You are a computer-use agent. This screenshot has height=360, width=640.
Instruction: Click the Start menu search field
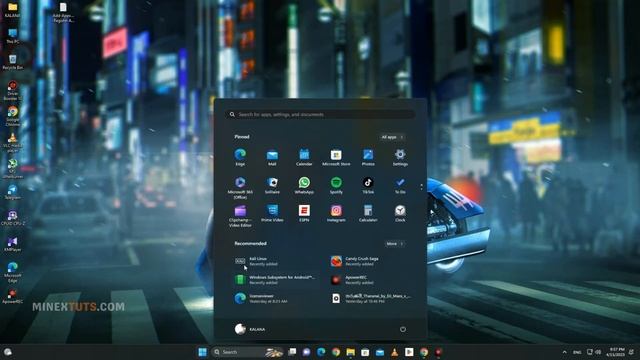[x=320, y=115]
